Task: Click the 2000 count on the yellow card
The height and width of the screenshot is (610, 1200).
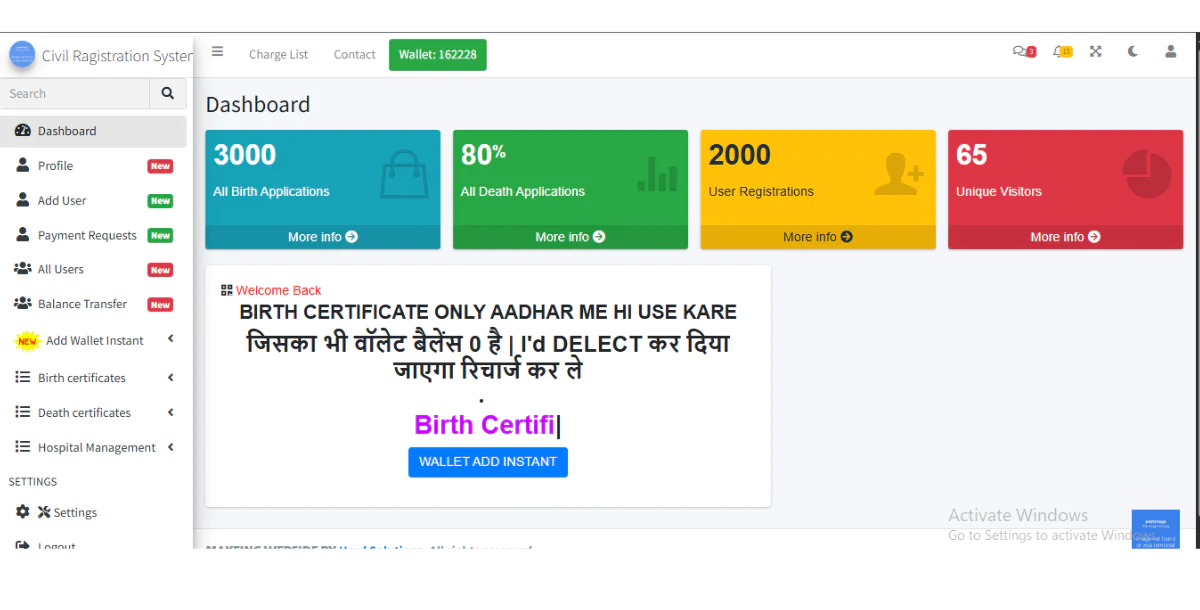Action: [740, 155]
